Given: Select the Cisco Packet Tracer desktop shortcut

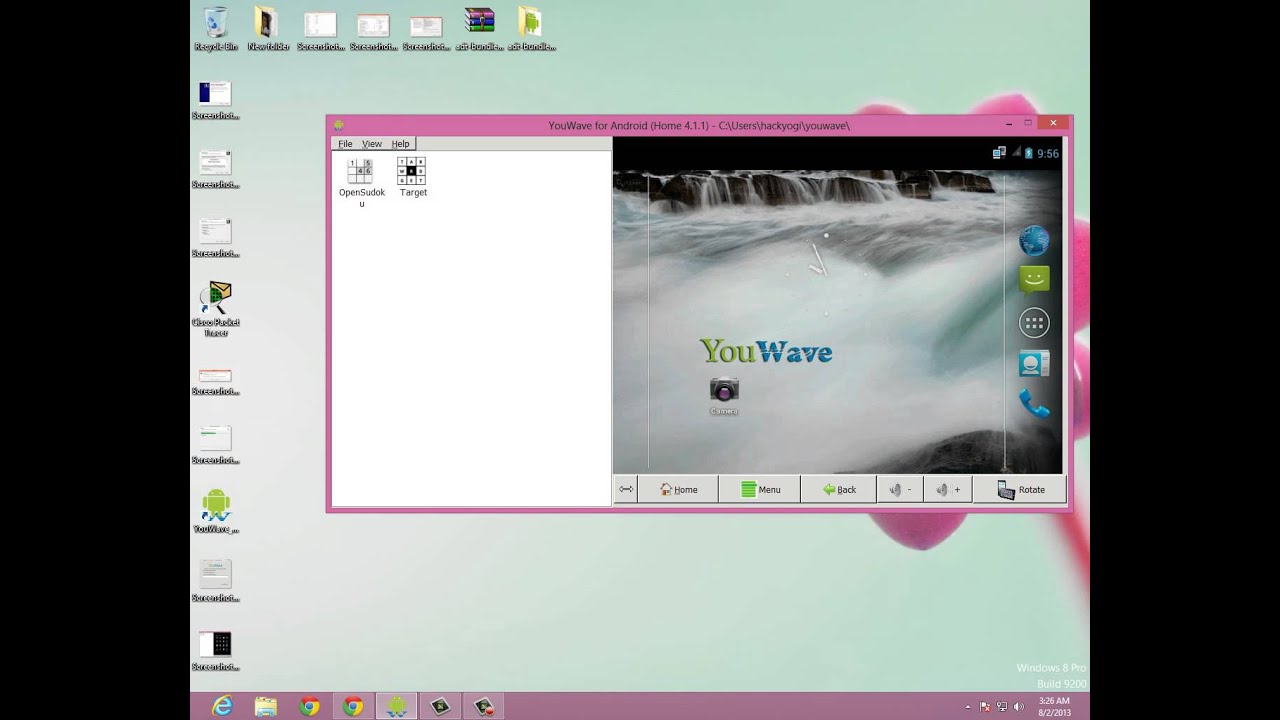Looking at the screenshot, I should click(x=216, y=309).
